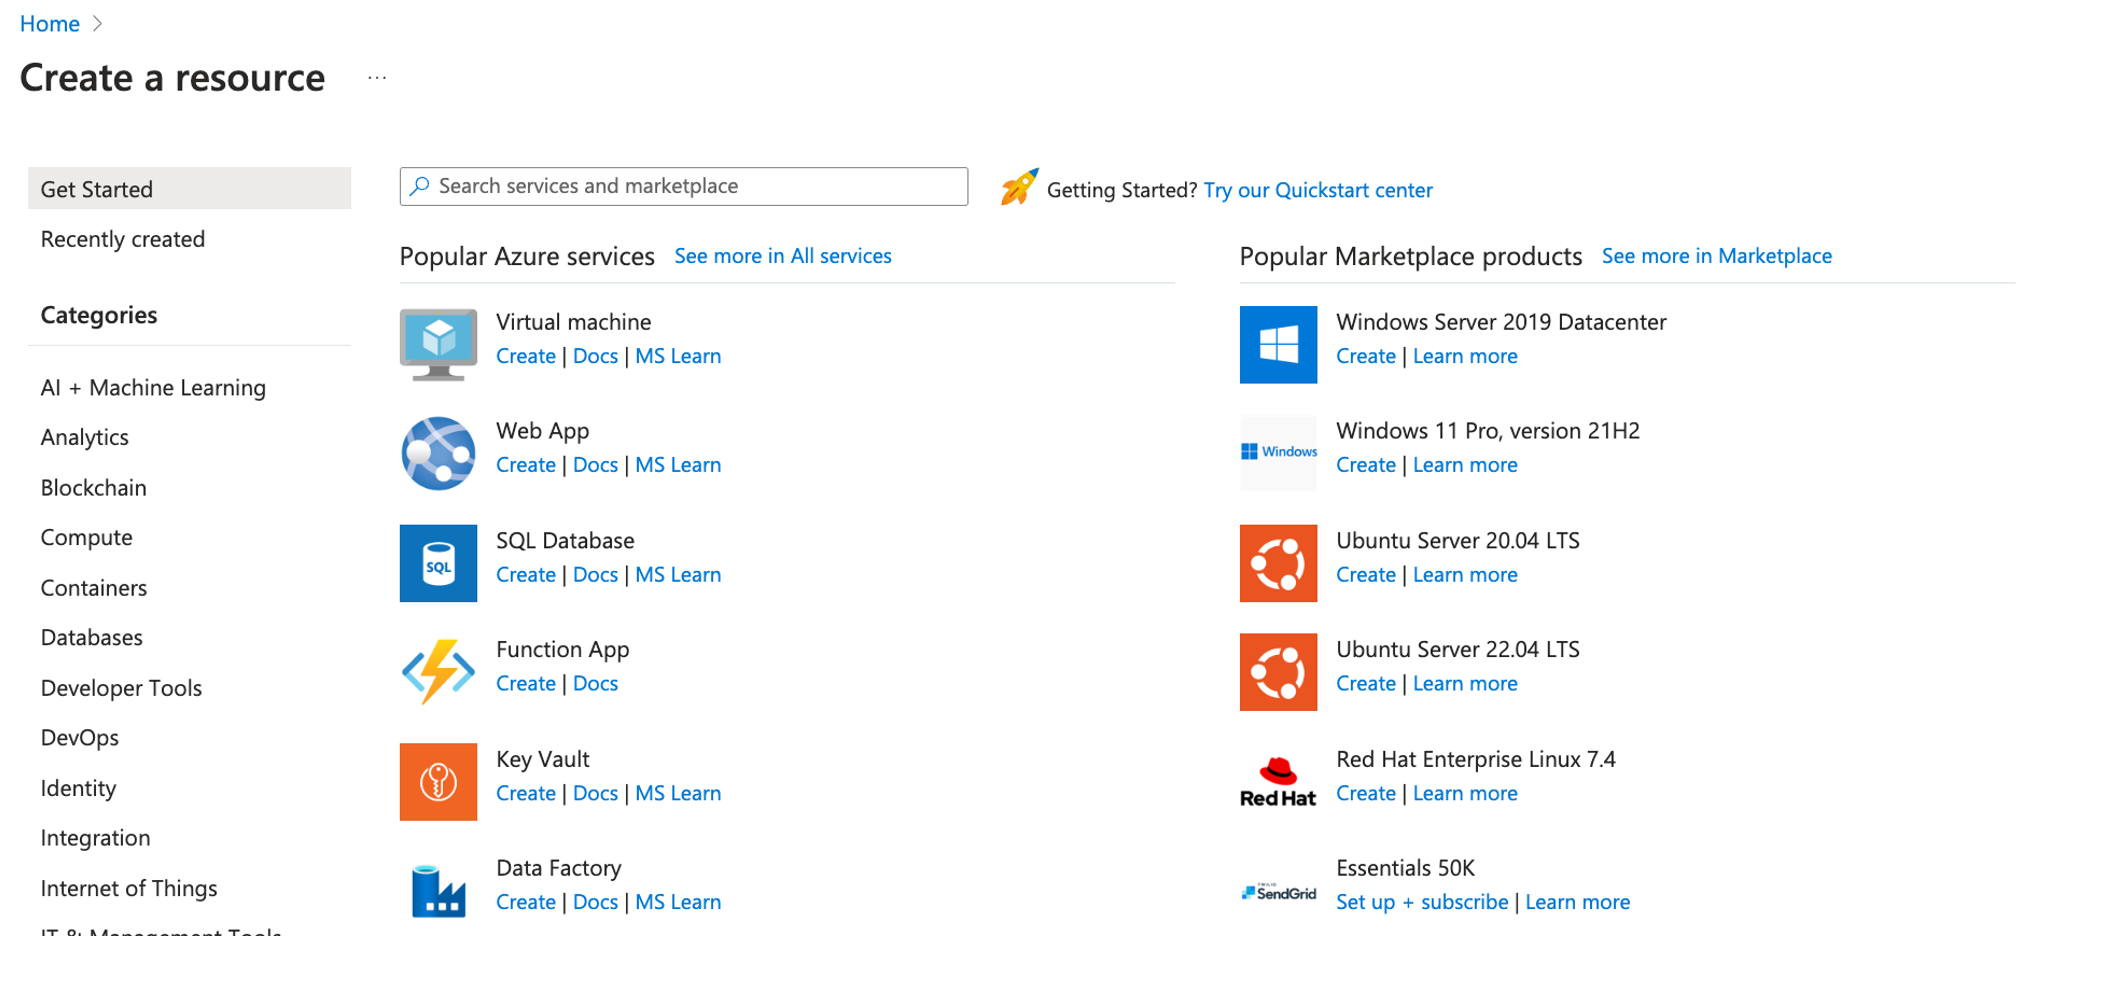Open MS Learn for SQL Database

pyautogui.click(x=678, y=575)
